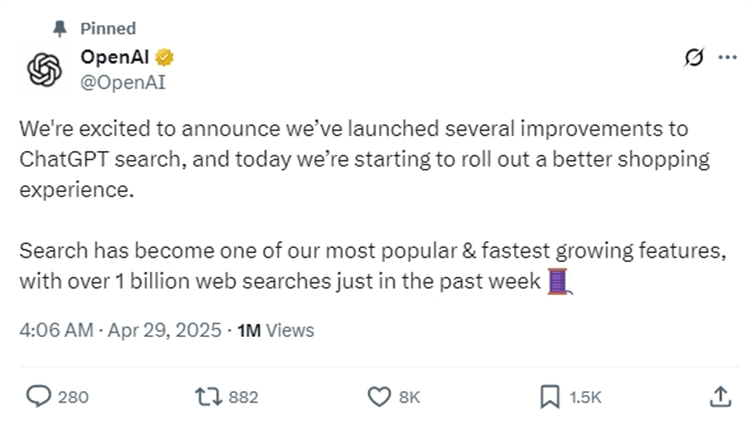This screenshot has width=750, height=427.
Task: Click the thread spool emoji
Action: pos(560,283)
